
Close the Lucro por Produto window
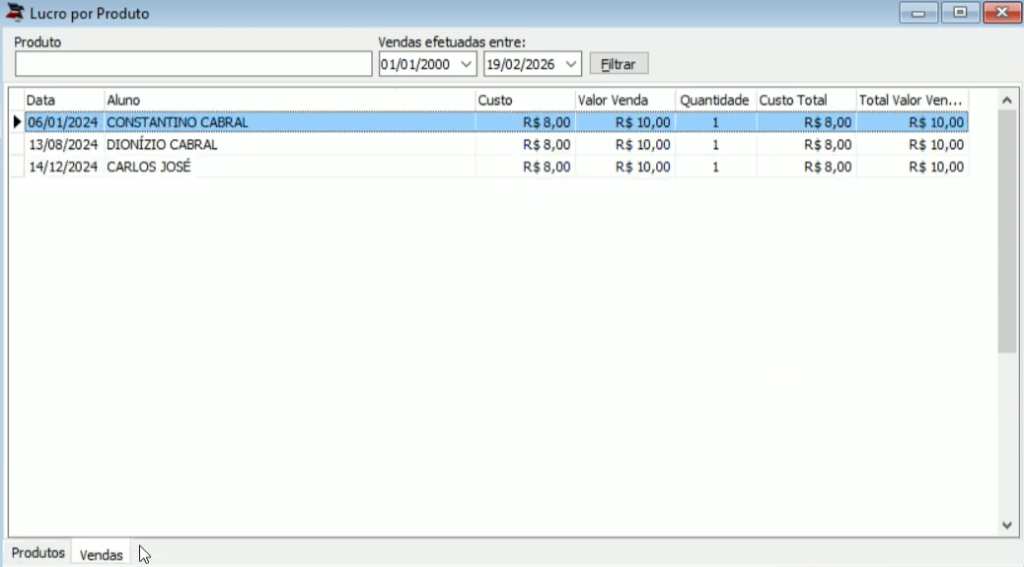(x=1002, y=12)
